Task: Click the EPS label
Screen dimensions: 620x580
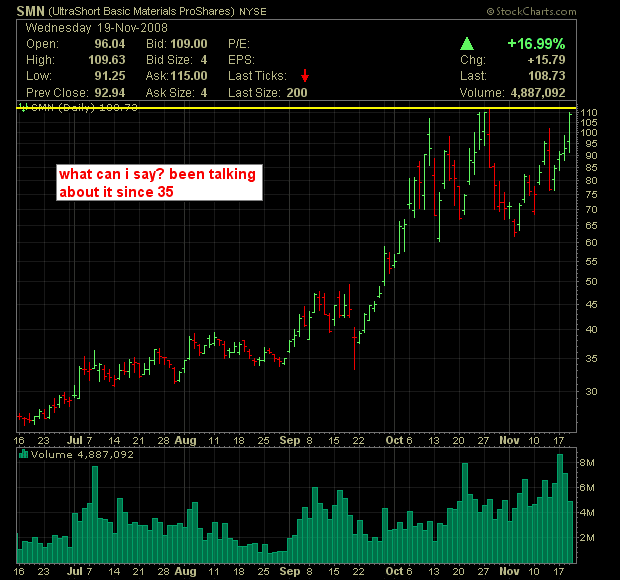Action: (x=241, y=60)
